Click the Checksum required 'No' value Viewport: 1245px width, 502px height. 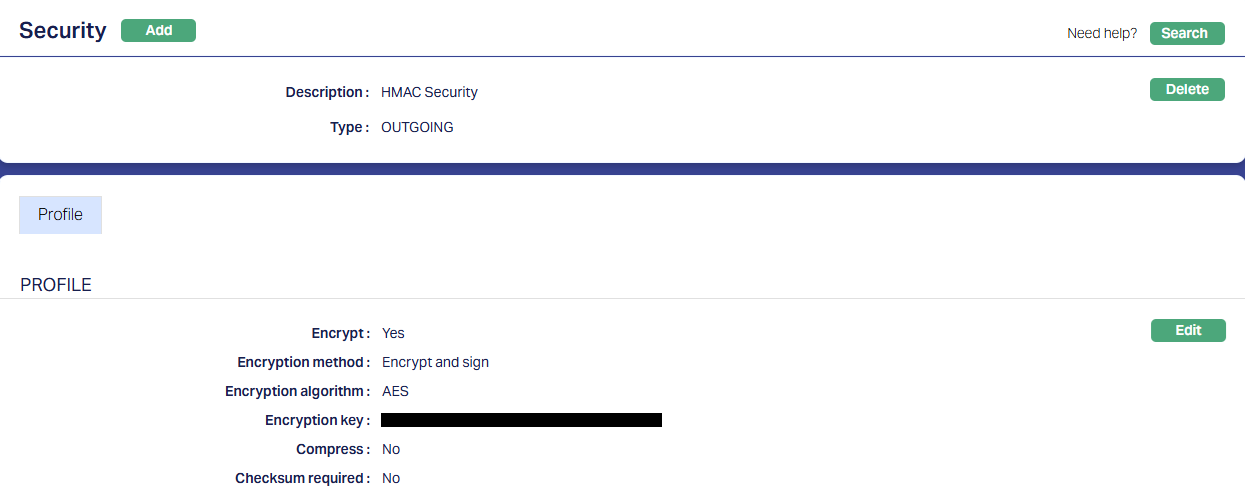(391, 478)
